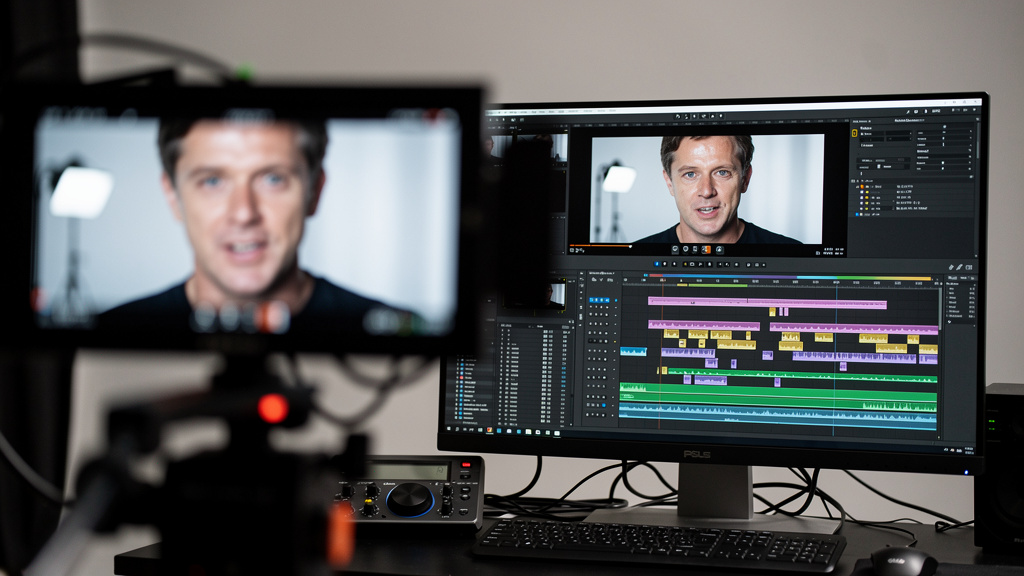Click the orange app icon in the Windows taskbar

(489, 430)
